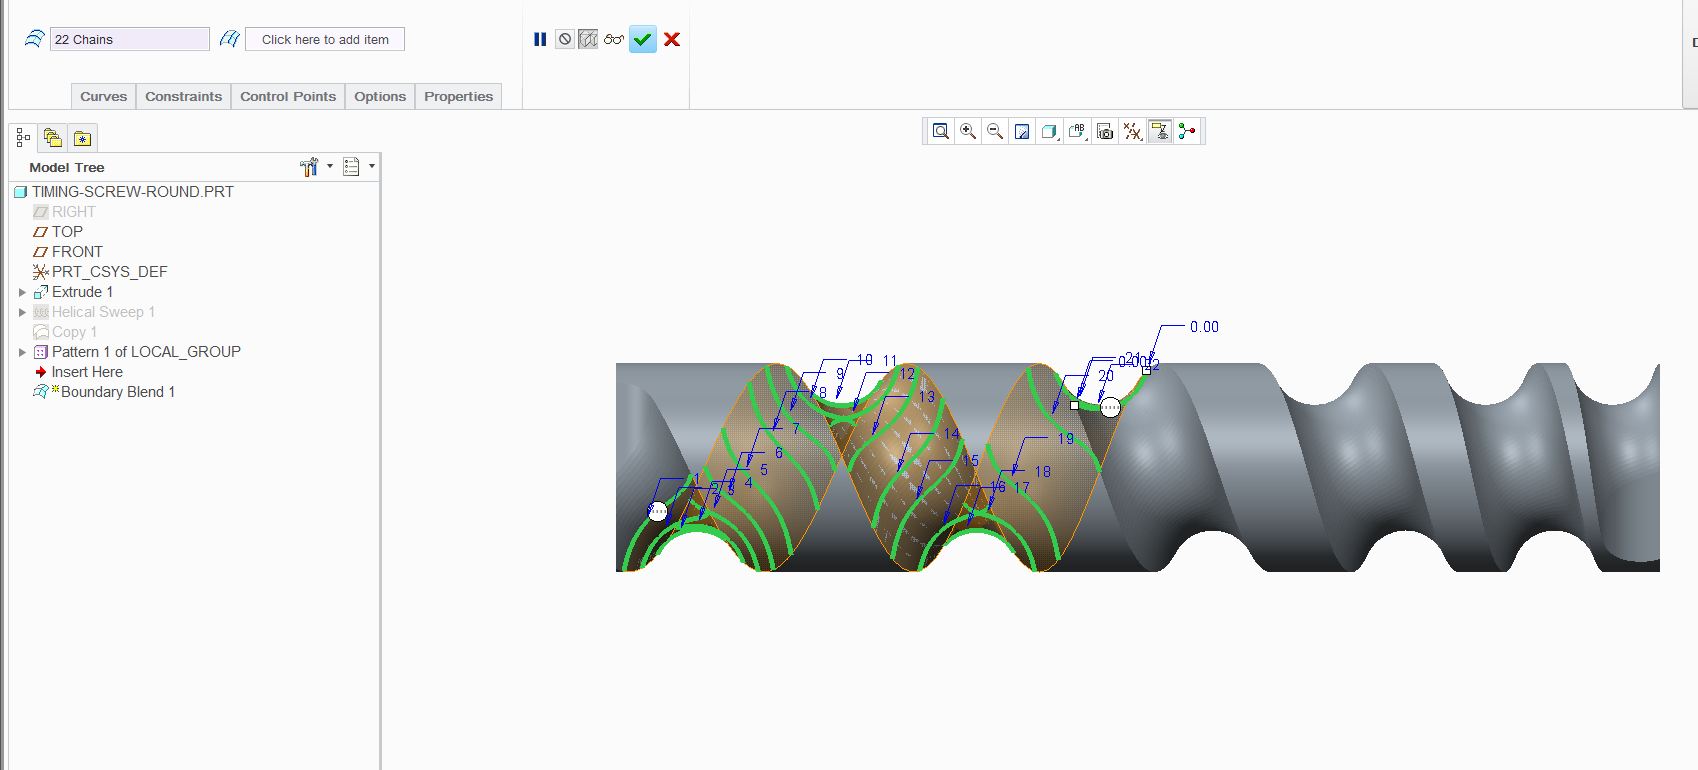Click the white round drag handle near chain 1

[657, 512]
